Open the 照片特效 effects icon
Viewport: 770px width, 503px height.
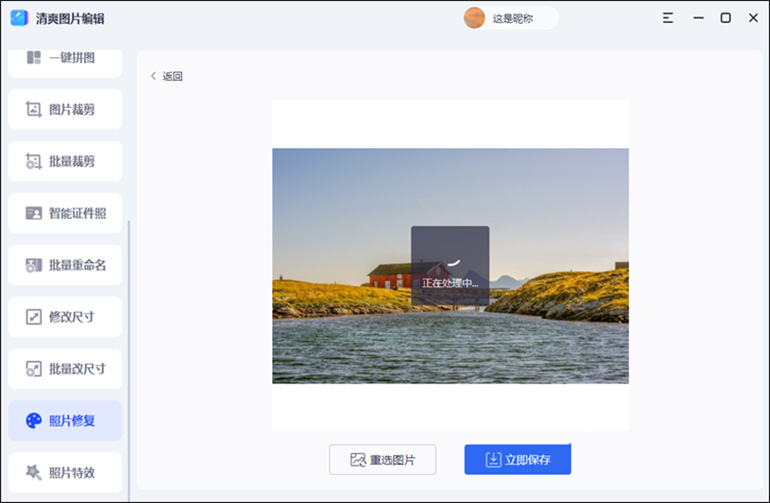click(33, 472)
